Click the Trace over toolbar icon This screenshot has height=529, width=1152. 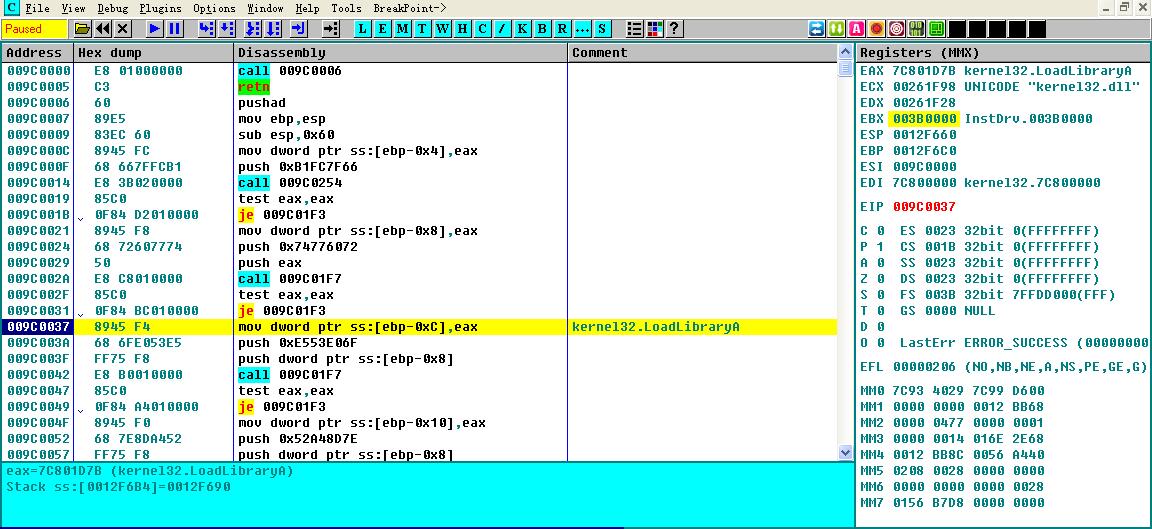tap(273, 29)
